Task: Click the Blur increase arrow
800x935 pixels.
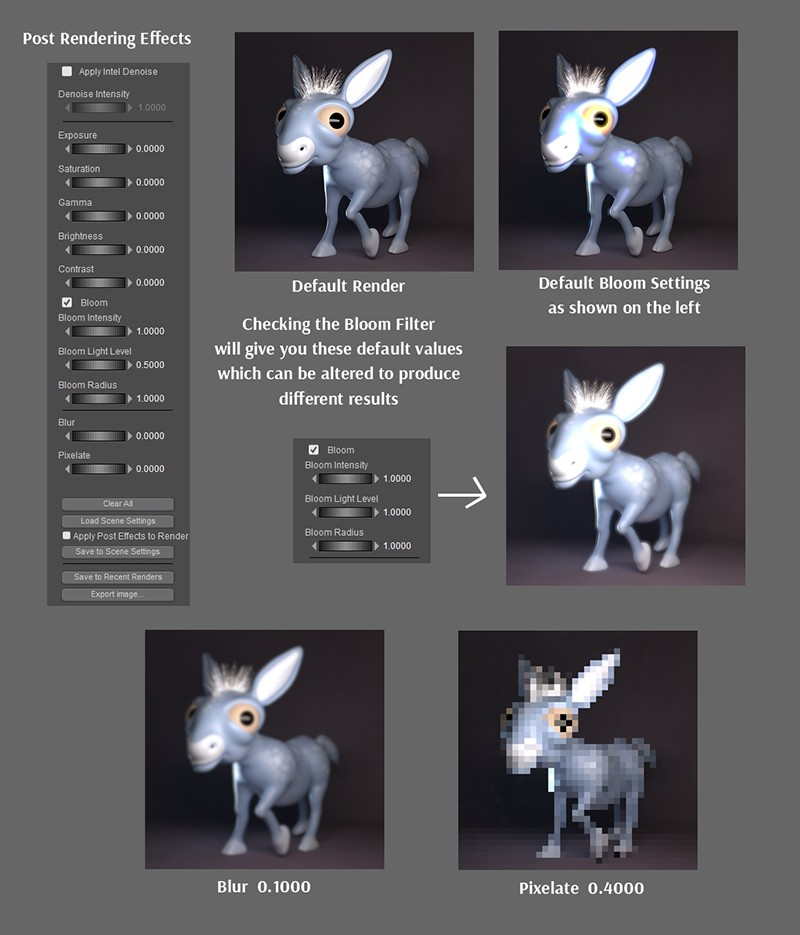Action: pos(129,436)
